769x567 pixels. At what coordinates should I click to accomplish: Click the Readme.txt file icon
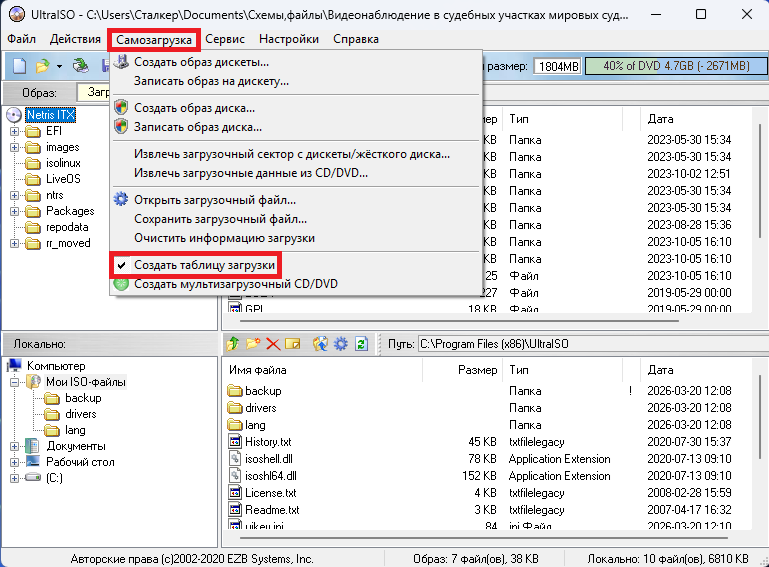point(235,509)
